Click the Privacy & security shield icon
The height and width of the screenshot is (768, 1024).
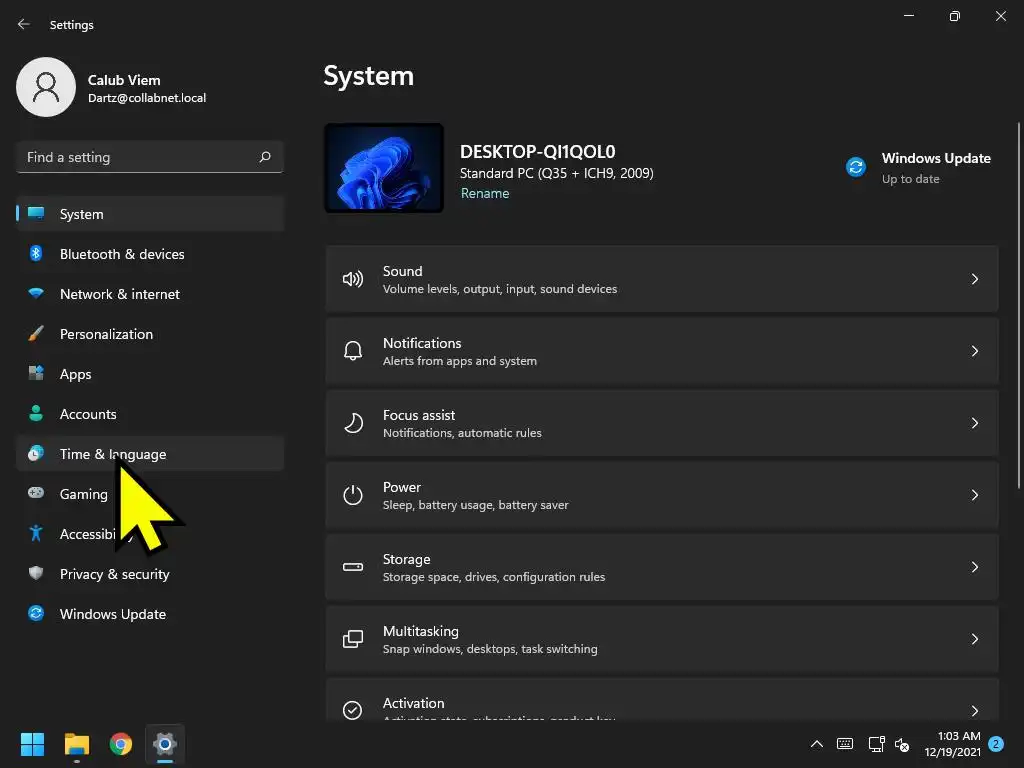click(x=36, y=573)
